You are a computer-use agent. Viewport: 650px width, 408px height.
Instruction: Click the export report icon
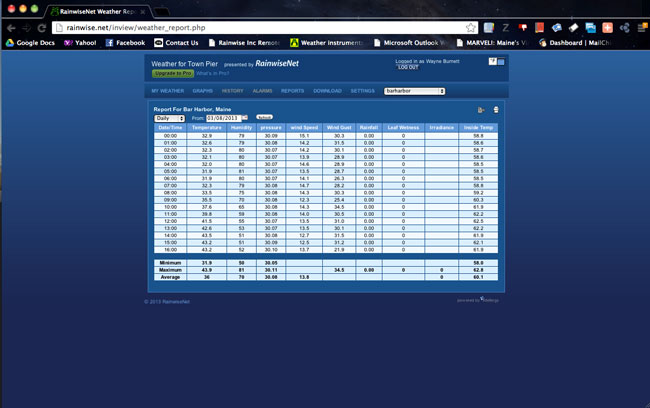point(481,110)
